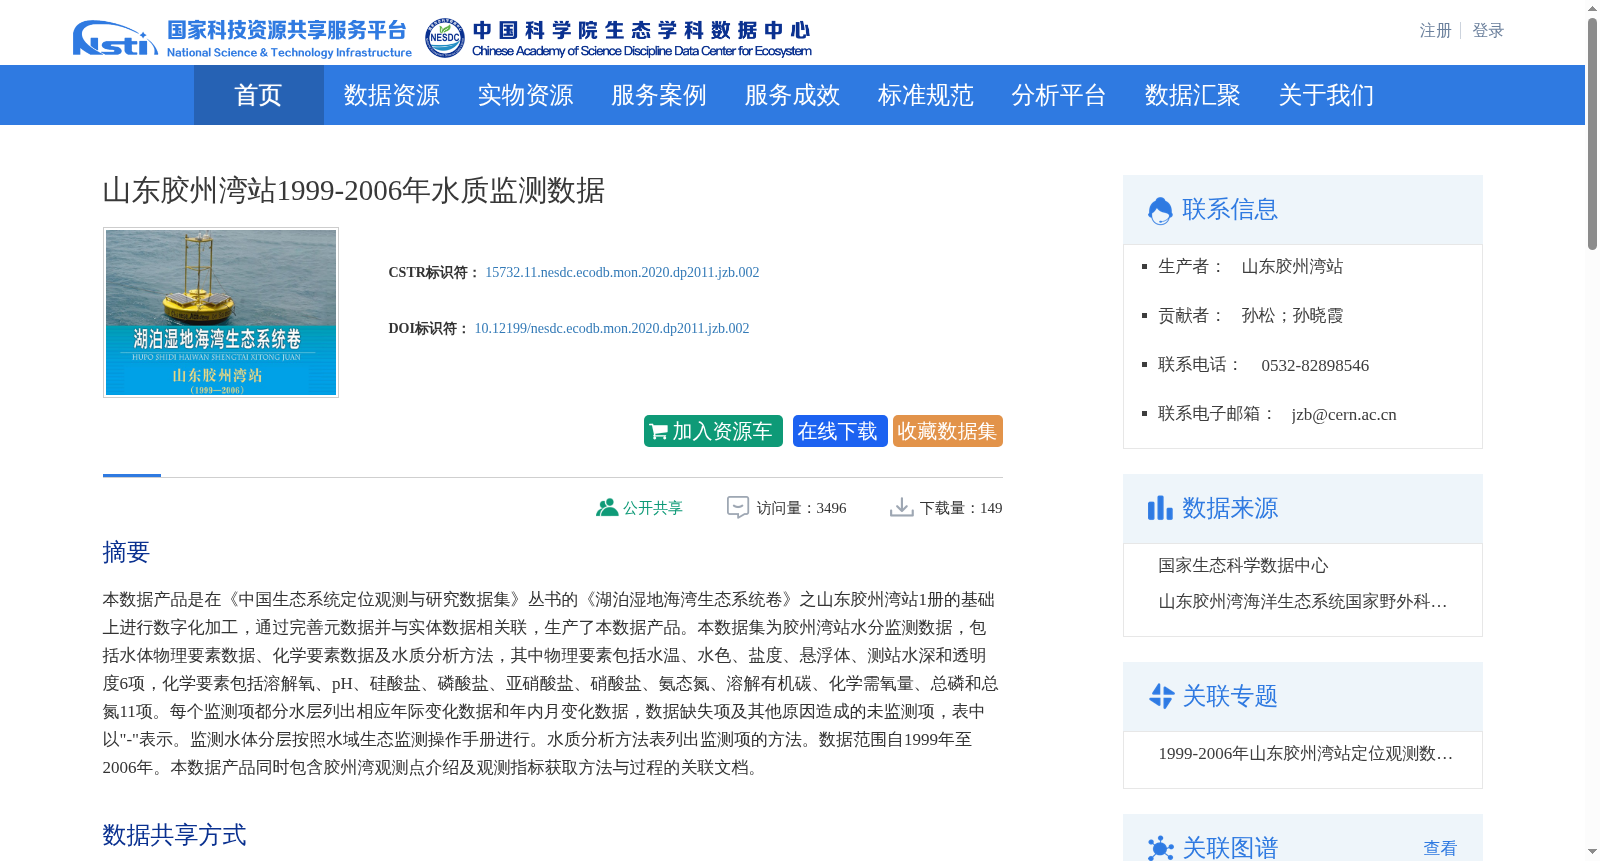
Task: Open the CSTR identifier link
Action: tap(622, 272)
